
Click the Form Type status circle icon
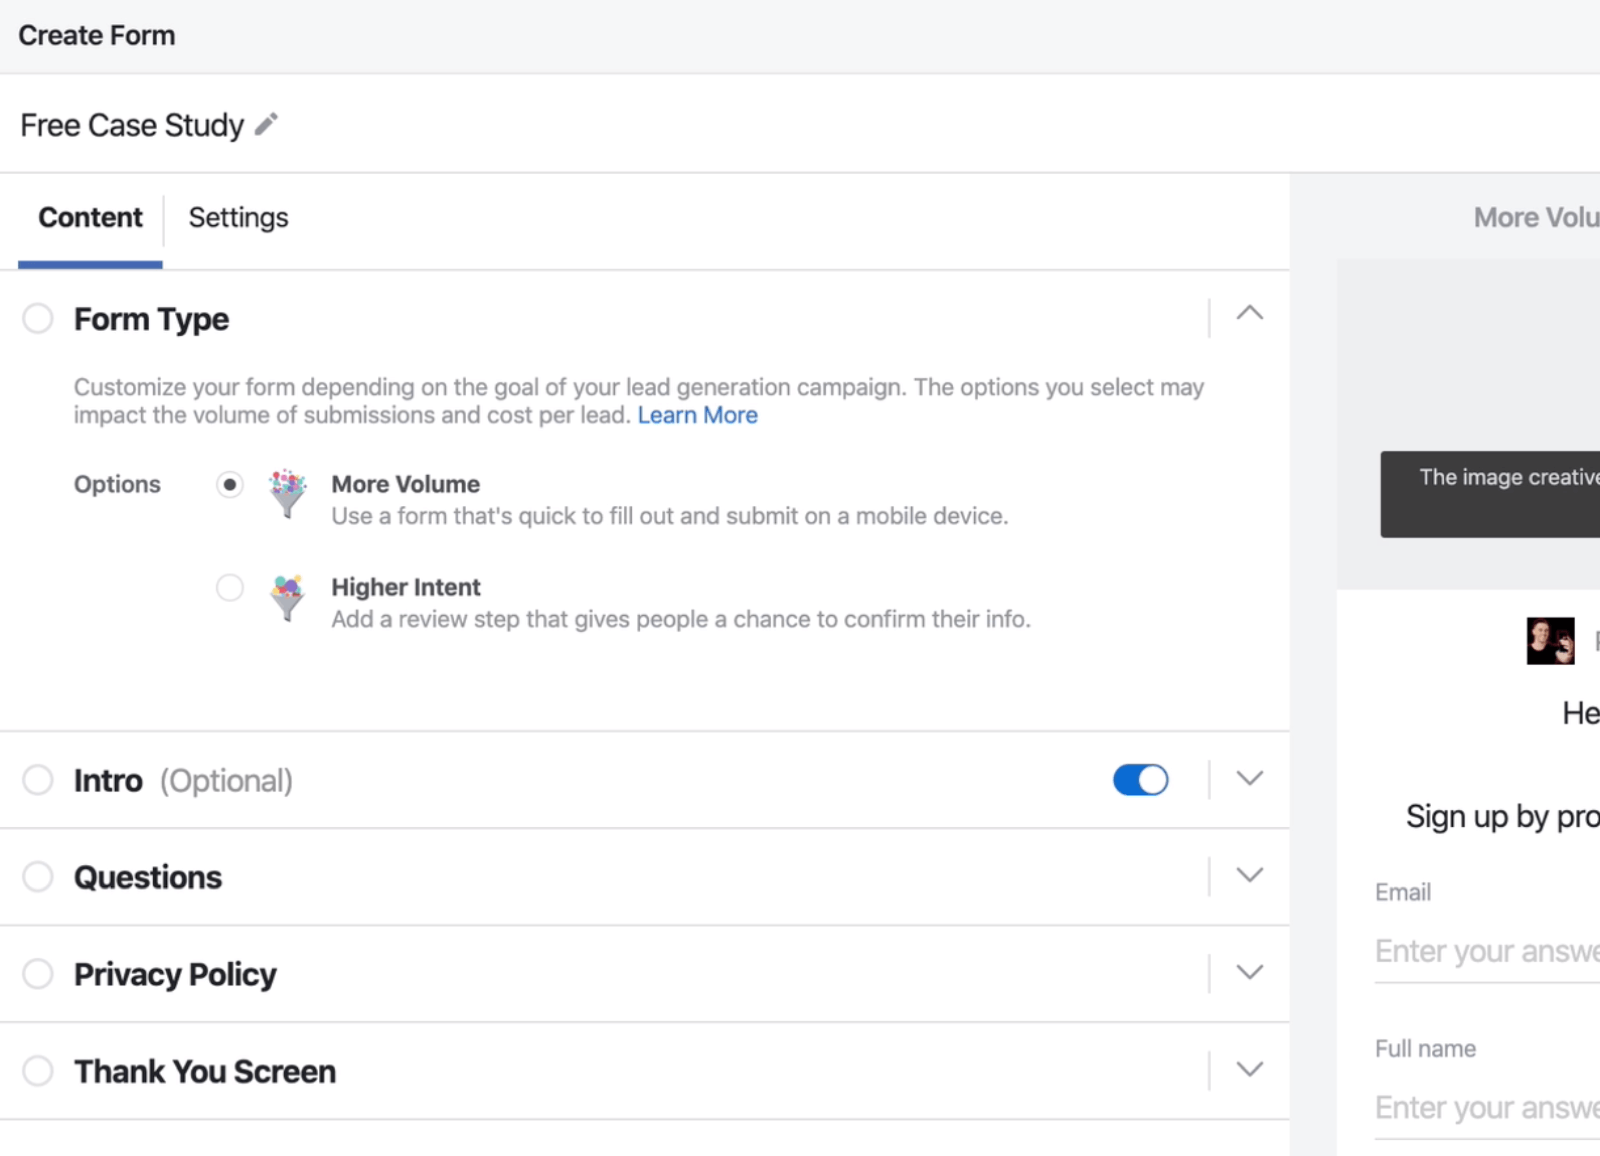38,319
